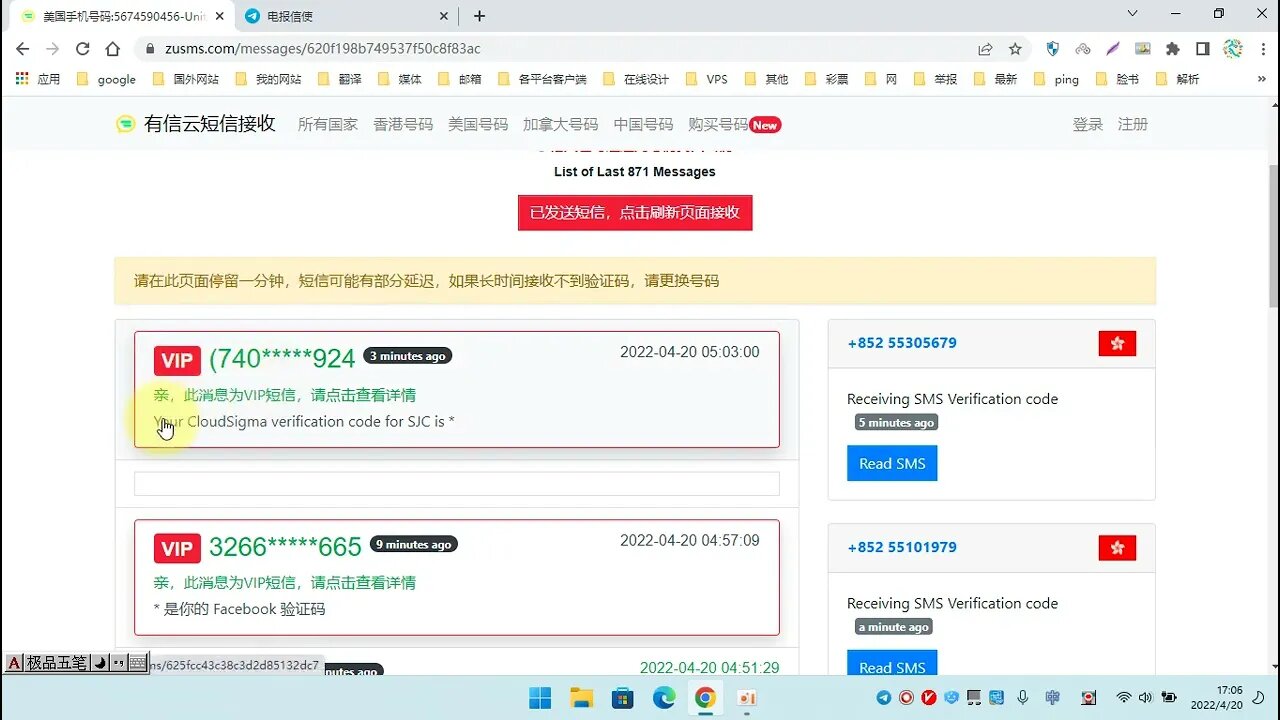The height and width of the screenshot is (720, 1280).
Task: Click Read SMS under +852 55305679
Action: [x=892, y=463]
